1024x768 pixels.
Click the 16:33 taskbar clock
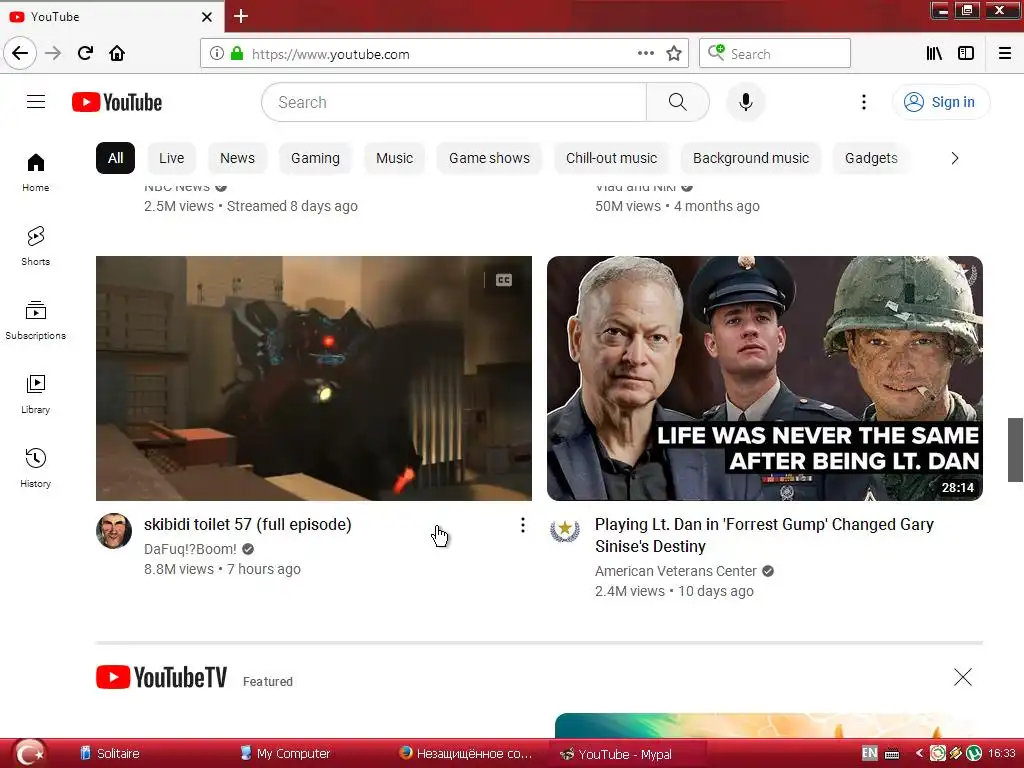1001,753
